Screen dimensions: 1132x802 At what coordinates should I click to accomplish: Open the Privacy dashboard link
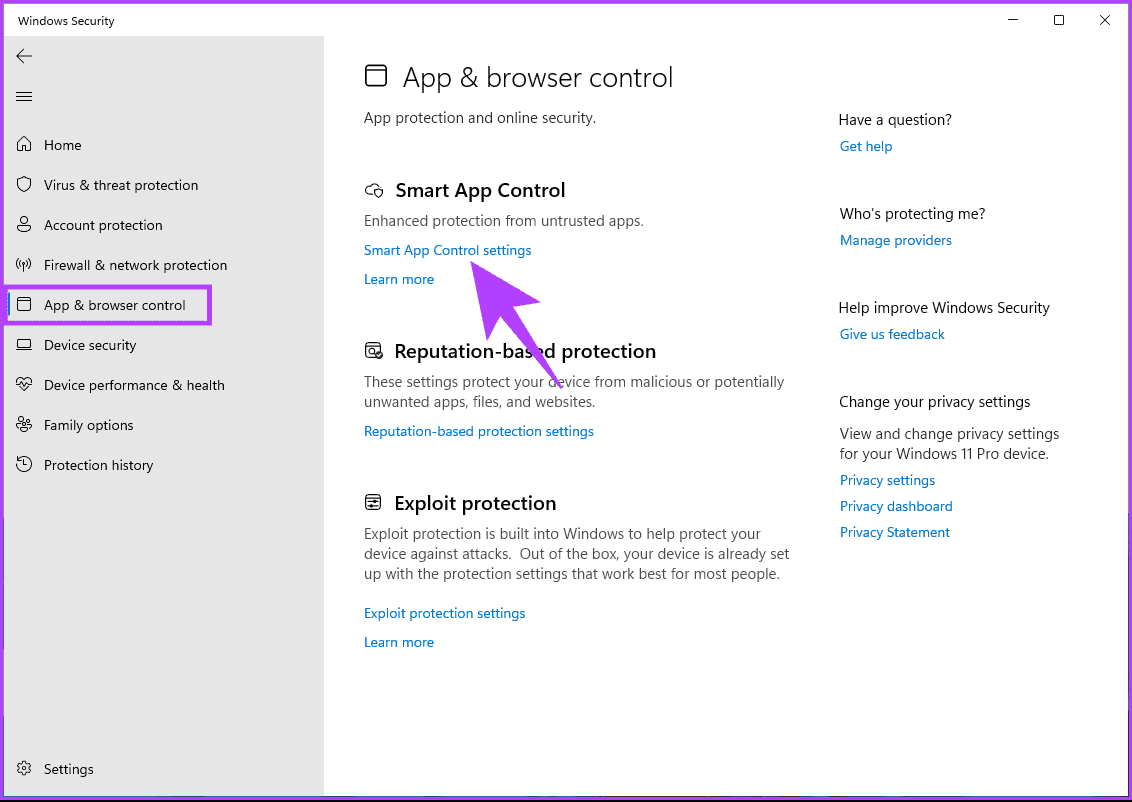pos(896,506)
